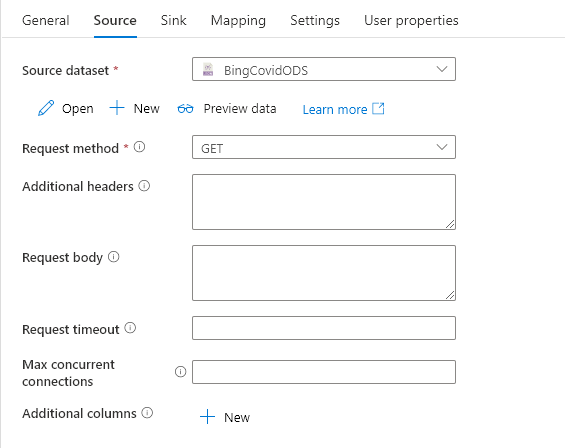Click the Request timeout label
Viewport: 565px width, 448px height.
(71, 329)
